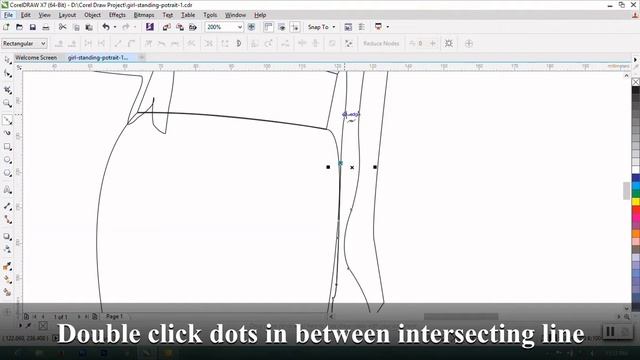Screen dimensions: 640x360
Task: Create a new document
Action: coord(6,27)
